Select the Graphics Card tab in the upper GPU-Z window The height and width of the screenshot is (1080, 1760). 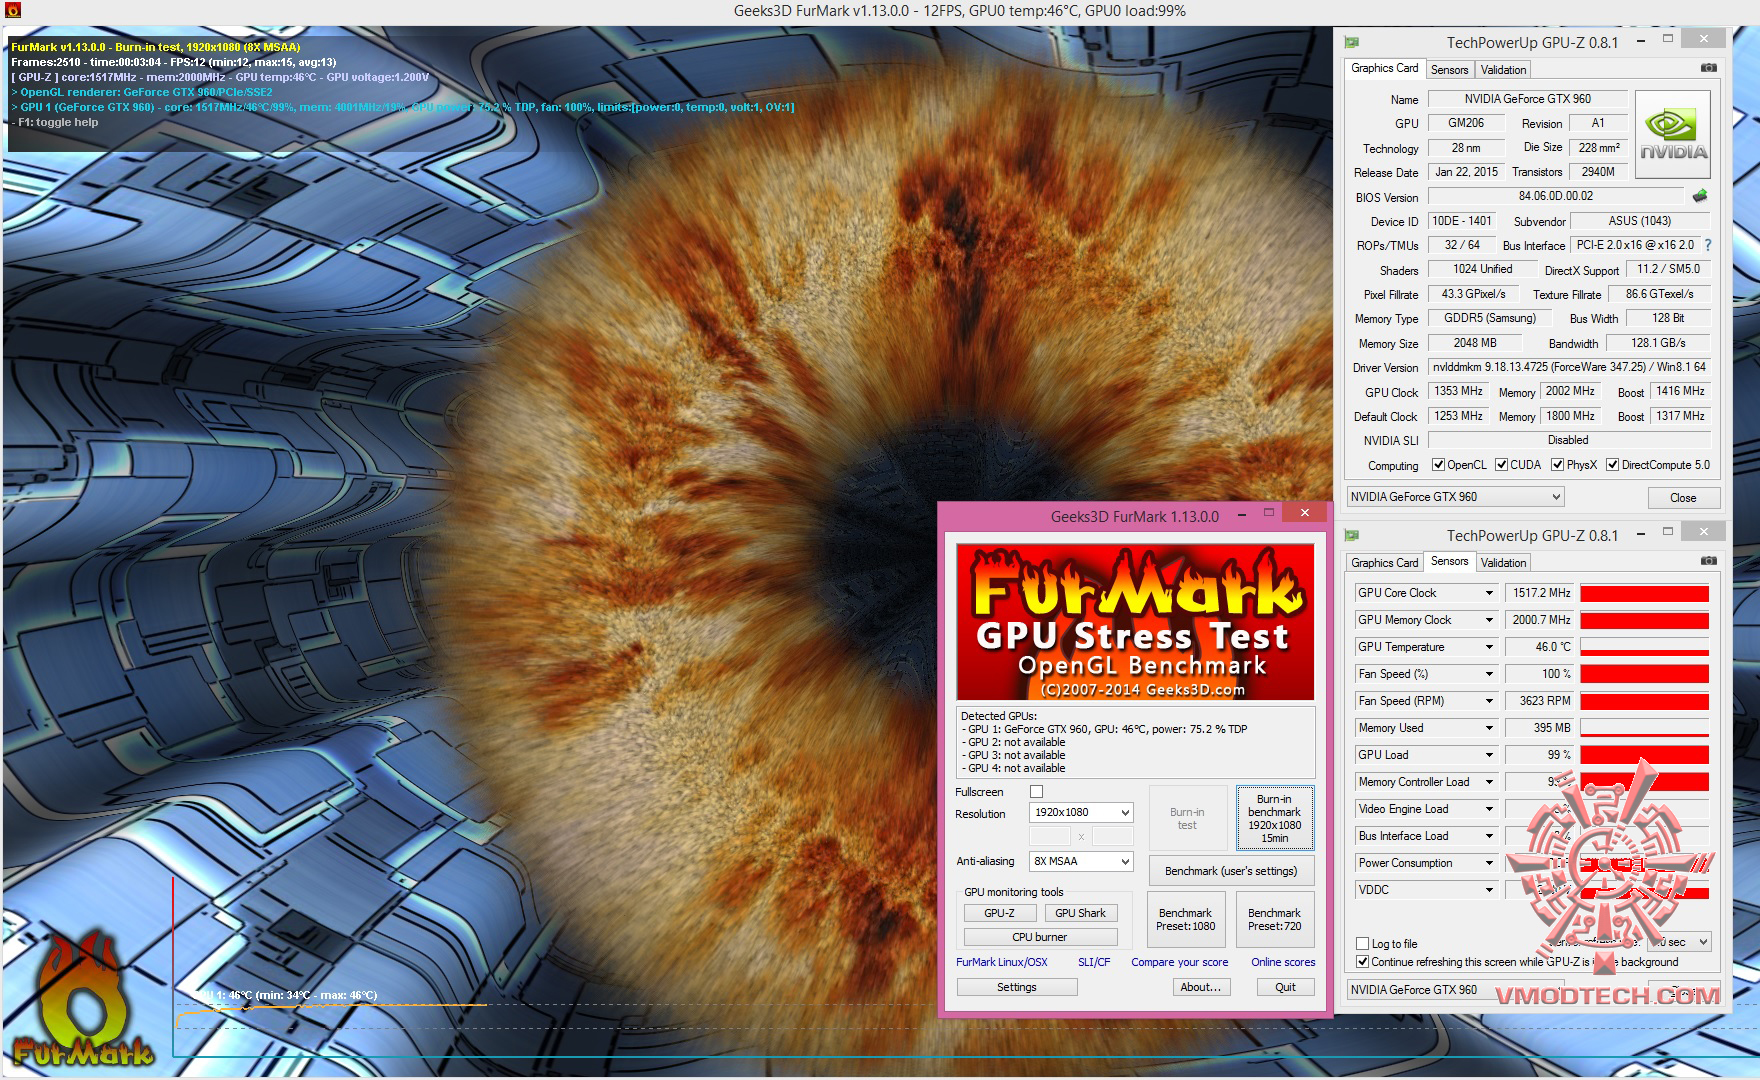pos(1384,68)
